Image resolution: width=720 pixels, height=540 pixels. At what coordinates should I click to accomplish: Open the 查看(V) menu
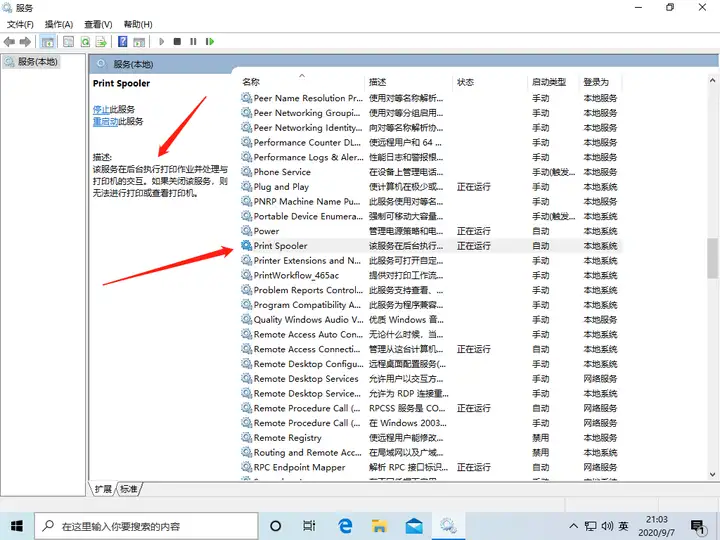tap(98, 24)
